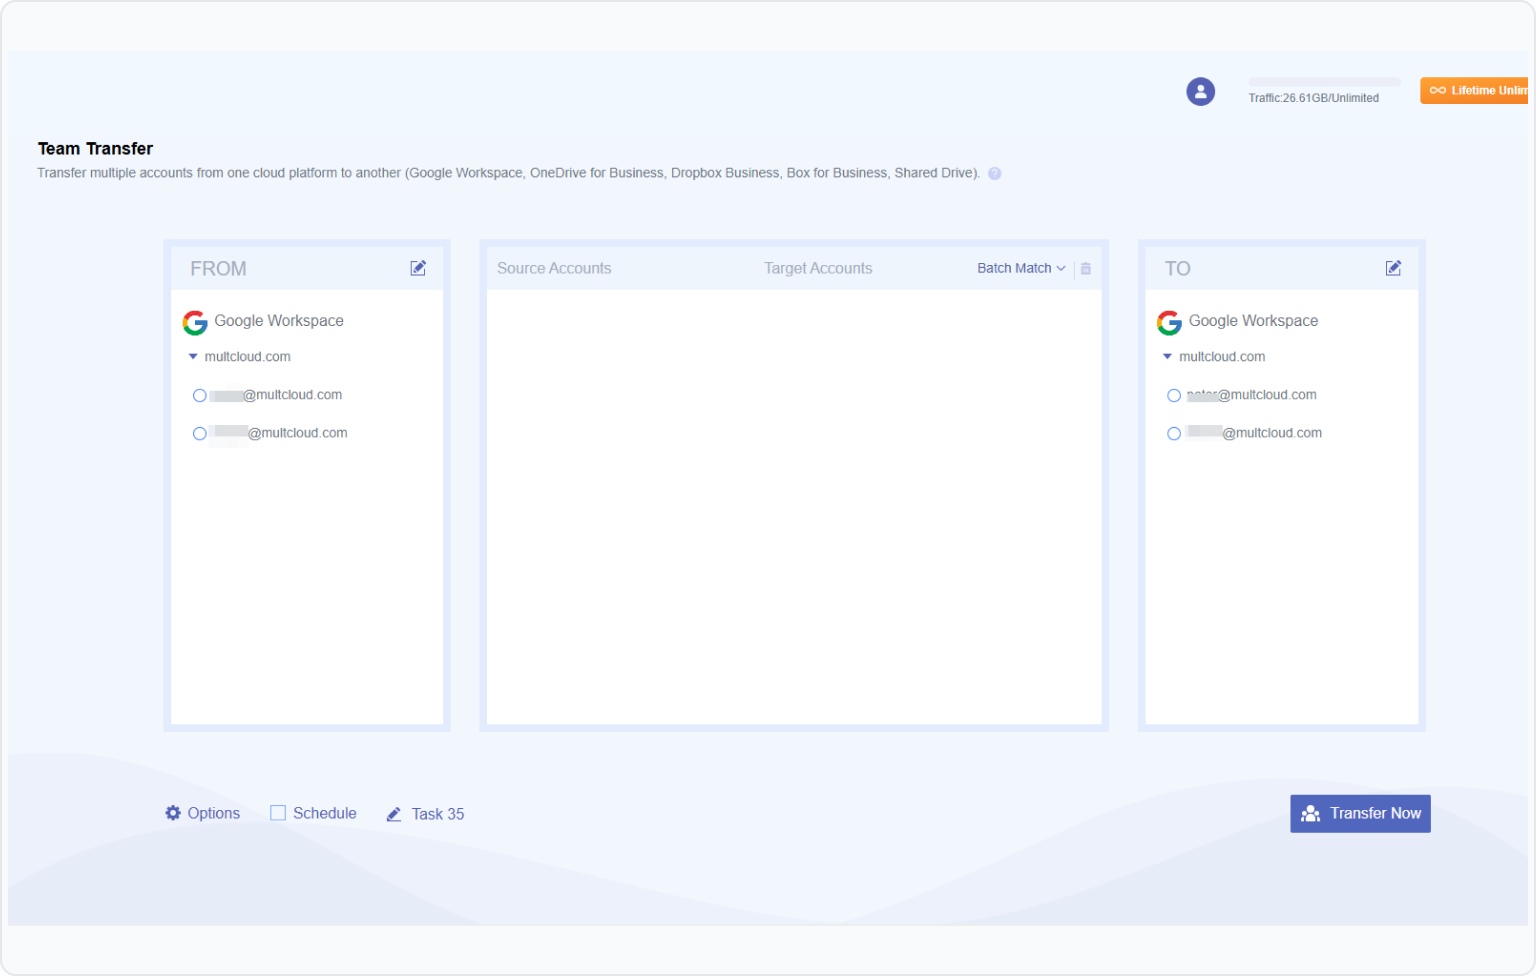Click the Google logo in the FROM panel
This screenshot has height=976, width=1536.
tap(195, 322)
